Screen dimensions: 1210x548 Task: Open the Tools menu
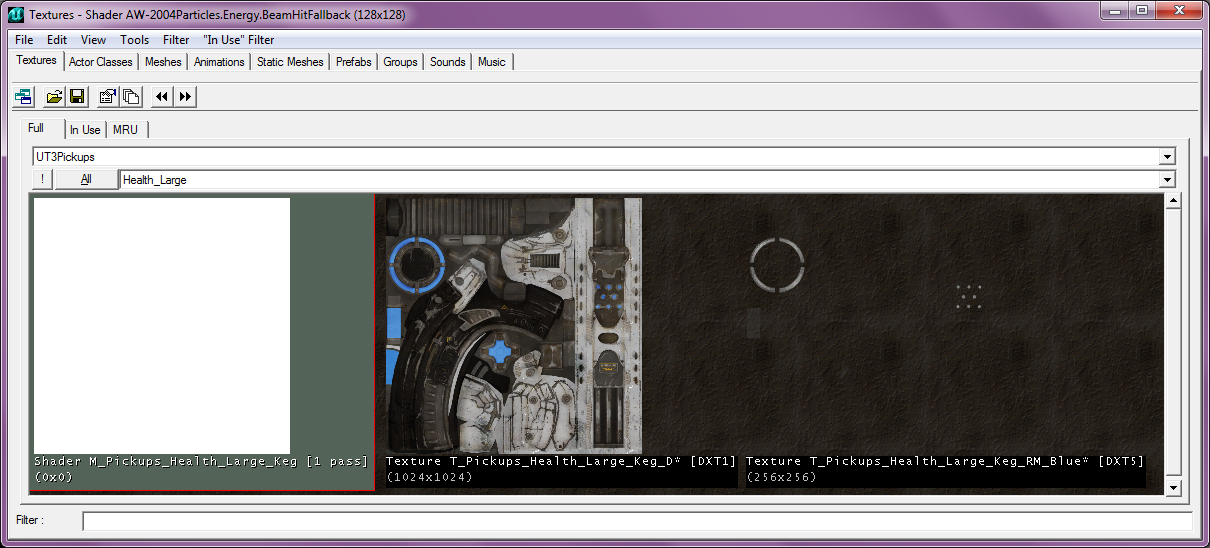(x=134, y=40)
